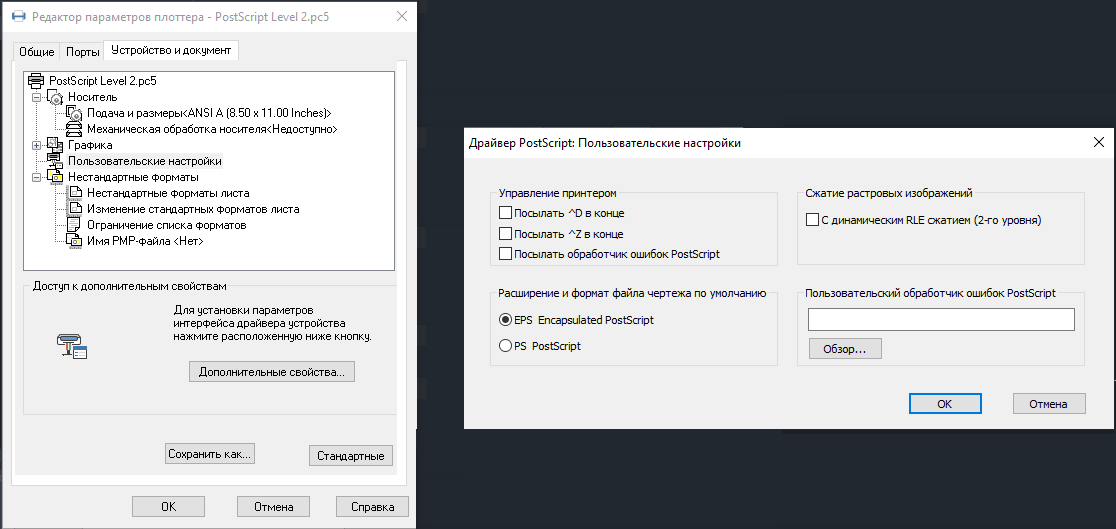Click the Изменение стандартных форматов листа icon
Screen dimensions: 1116x529
coord(74,209)
